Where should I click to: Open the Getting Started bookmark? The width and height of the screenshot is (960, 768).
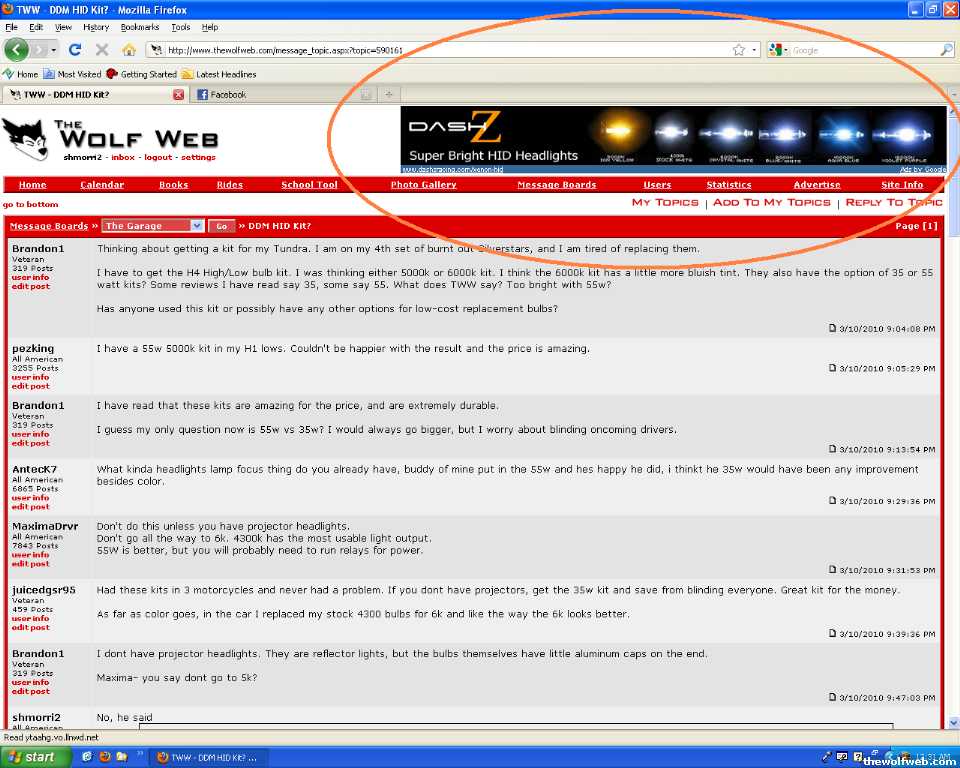(x=141, y=74)
